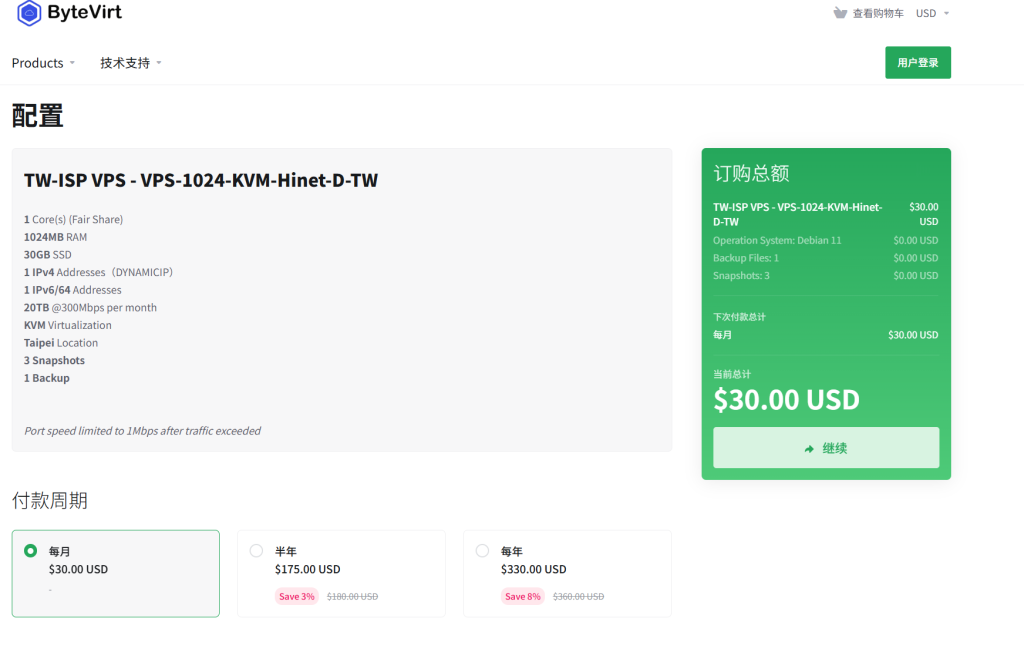Viewport: 1024px width, 652px height.
Task: Open 查看购物车 view cart link
Action: [877, 13]
